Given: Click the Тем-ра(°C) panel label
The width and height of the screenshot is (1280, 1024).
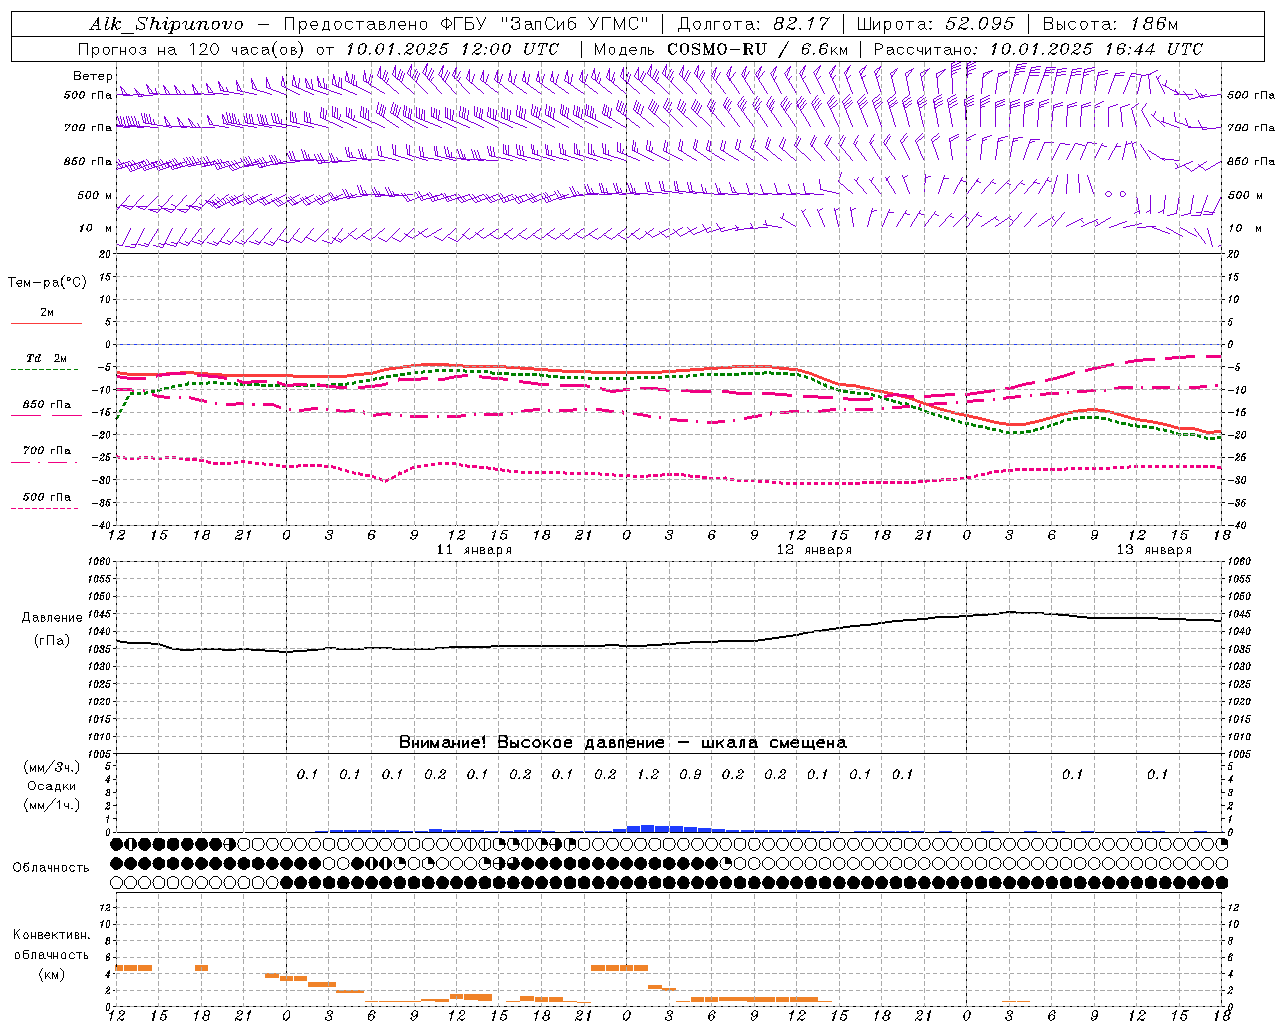Looking at the screenshot, I should point(47,283).
